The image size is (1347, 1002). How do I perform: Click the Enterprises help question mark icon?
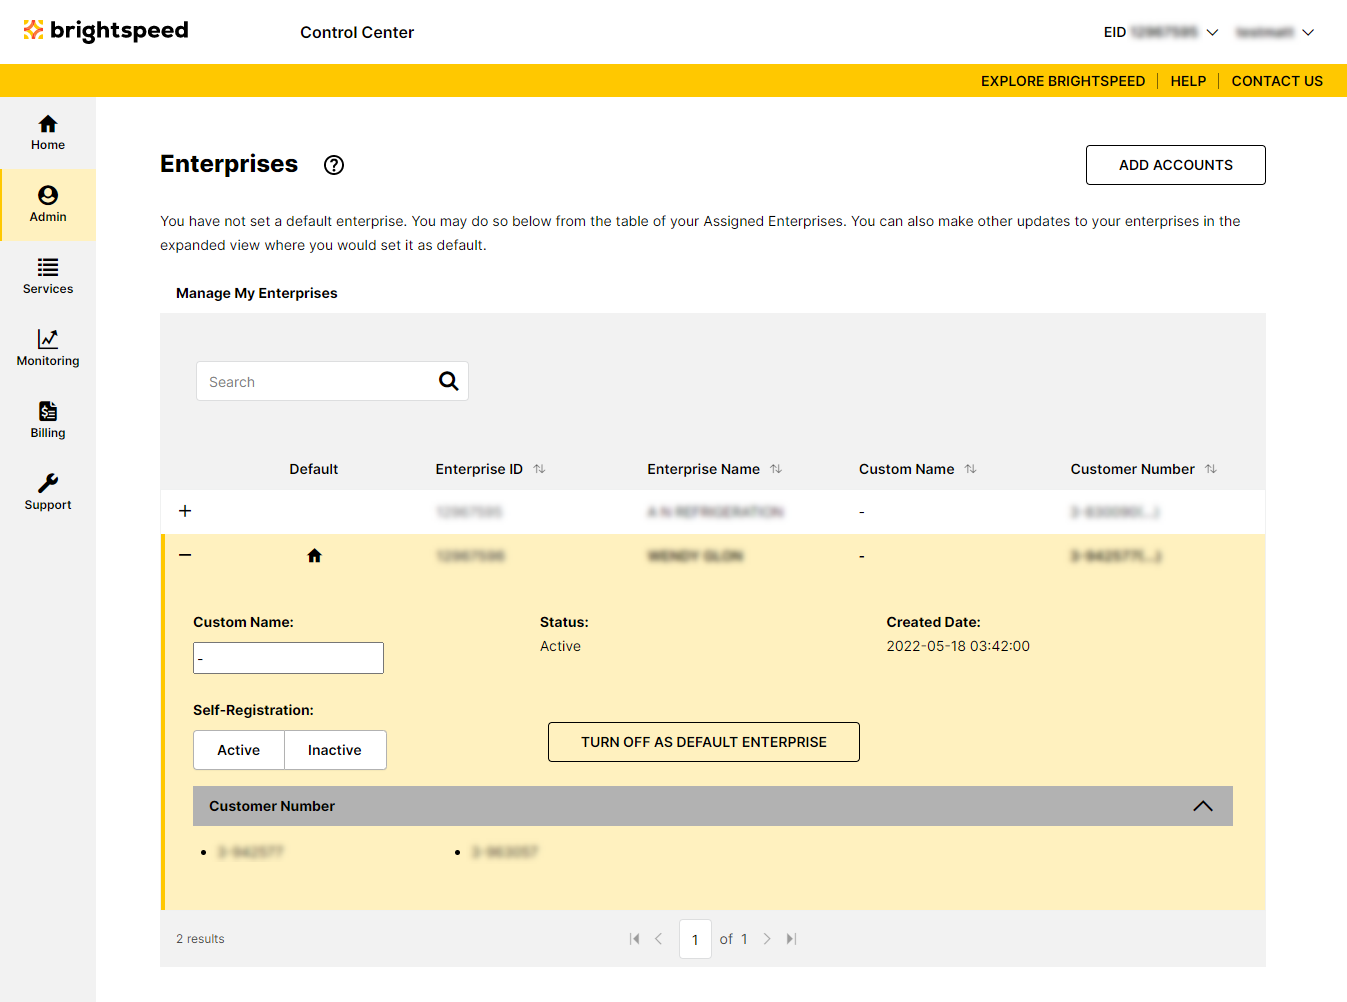pos(334,165)
